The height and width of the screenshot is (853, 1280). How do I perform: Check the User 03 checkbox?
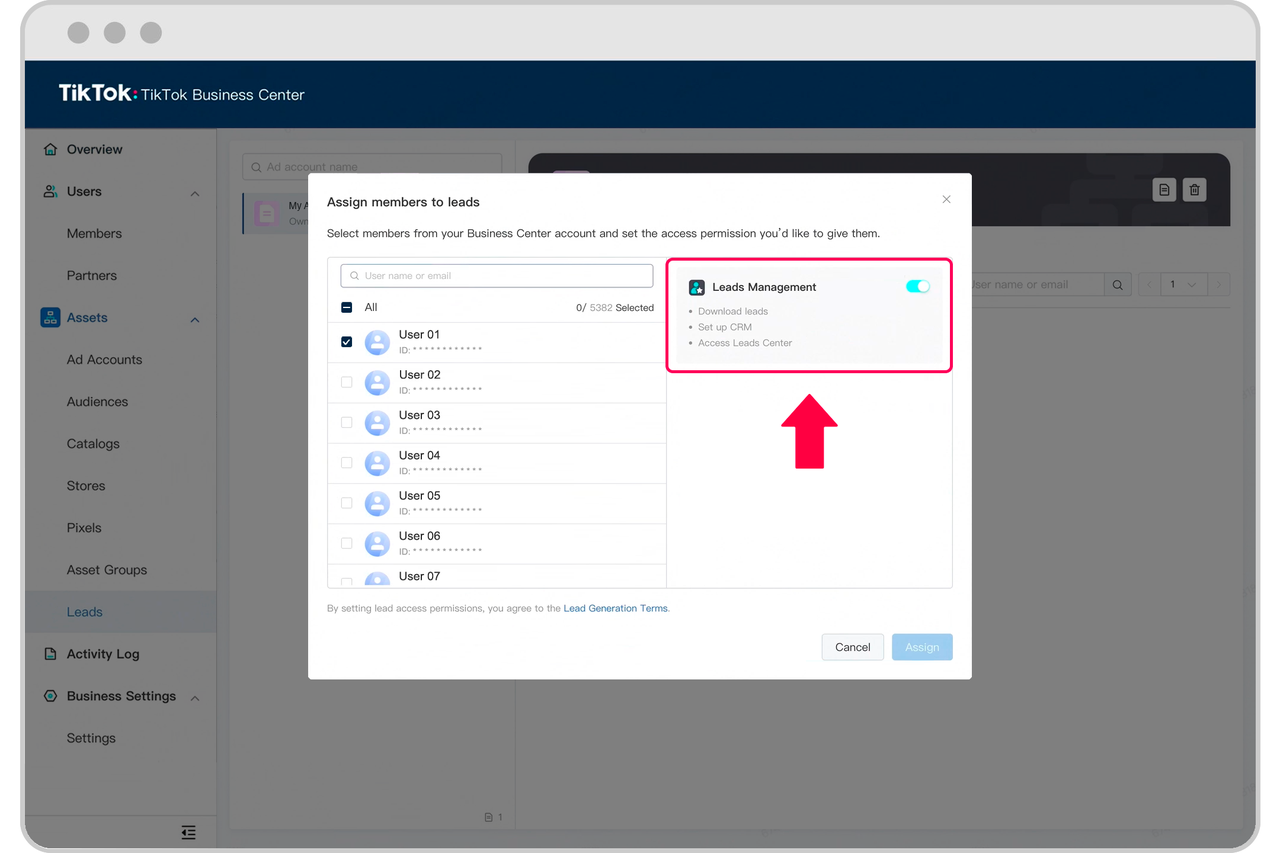click(347, 423)
